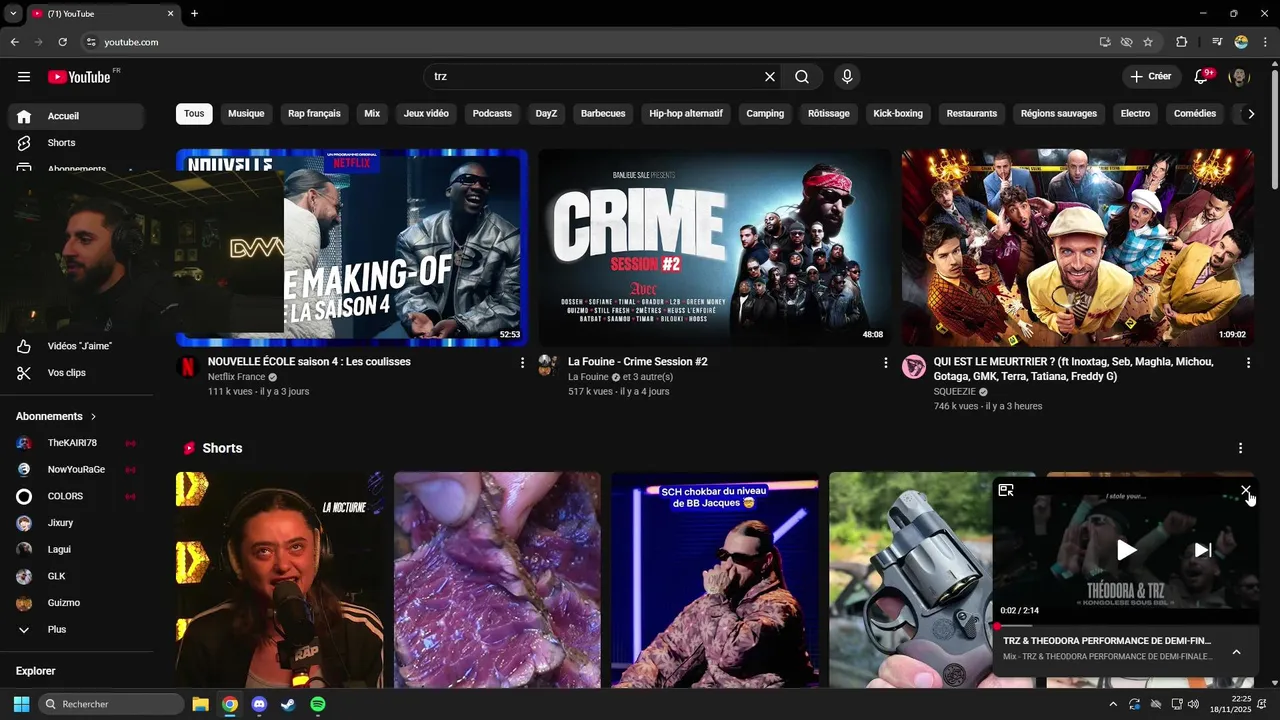This screenshot has height=720, width=1280.
Task: Expand the Abonnements section chevron
Action: pyautogui.click(x=94, y=416)
